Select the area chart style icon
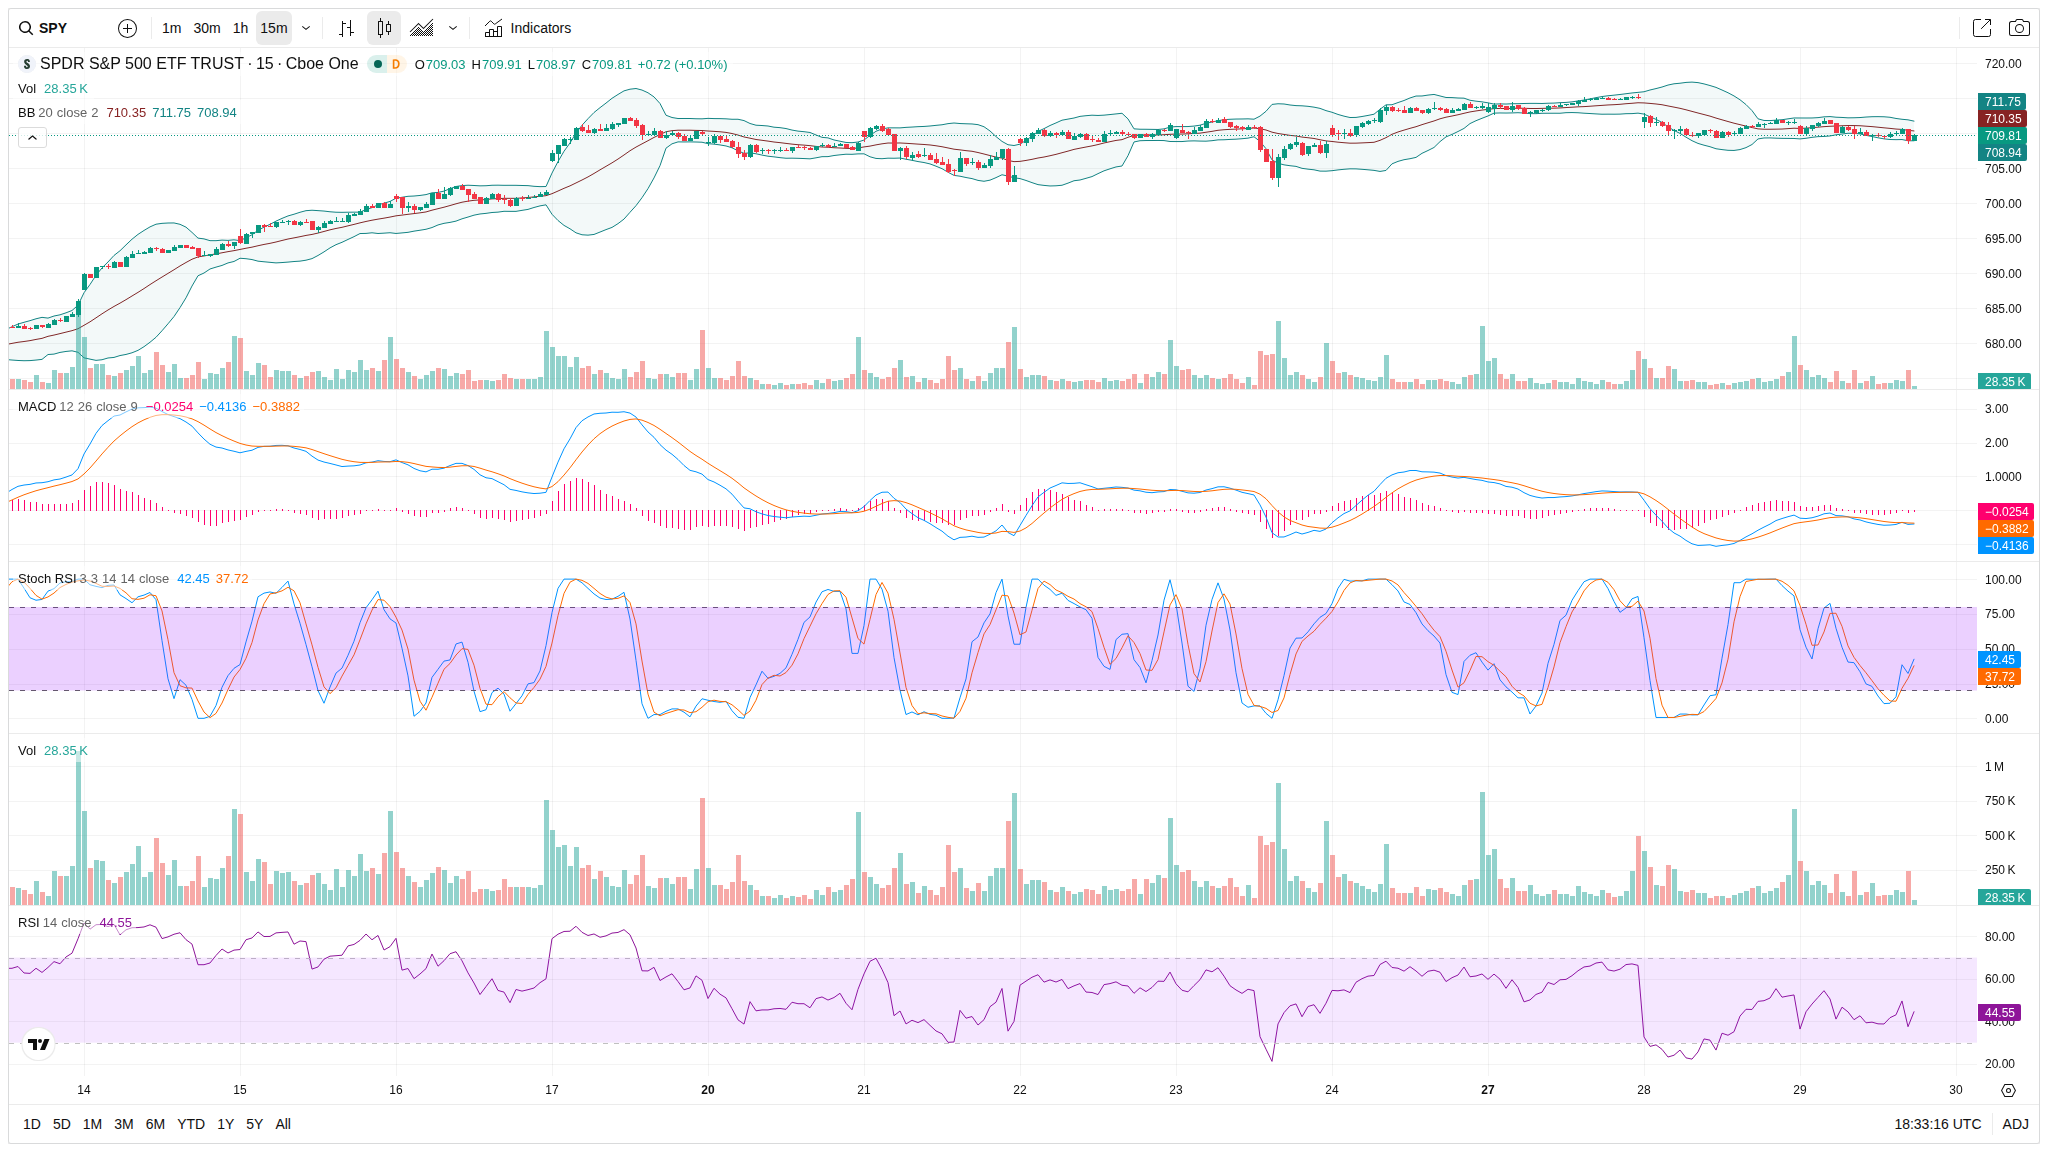 click(x=422, y=28)
